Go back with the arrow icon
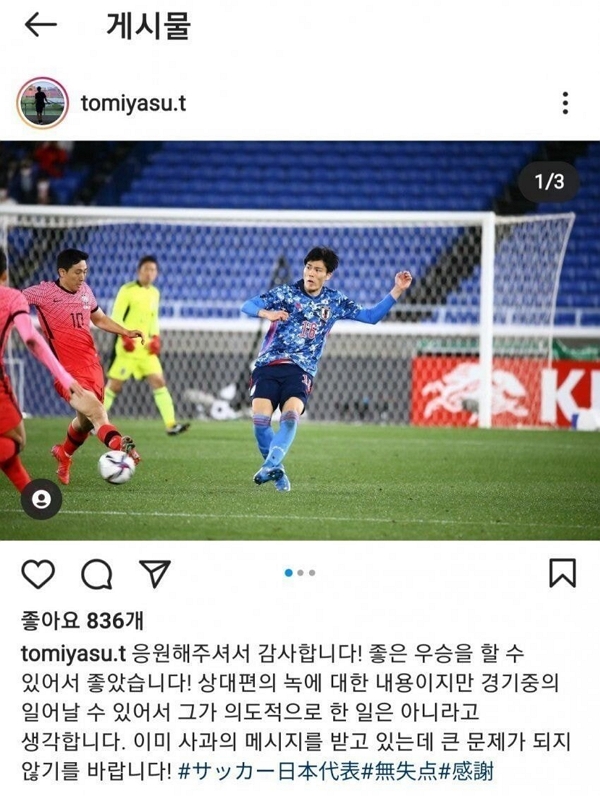This screenshot has height=796, width=600. tap(41, 25)
